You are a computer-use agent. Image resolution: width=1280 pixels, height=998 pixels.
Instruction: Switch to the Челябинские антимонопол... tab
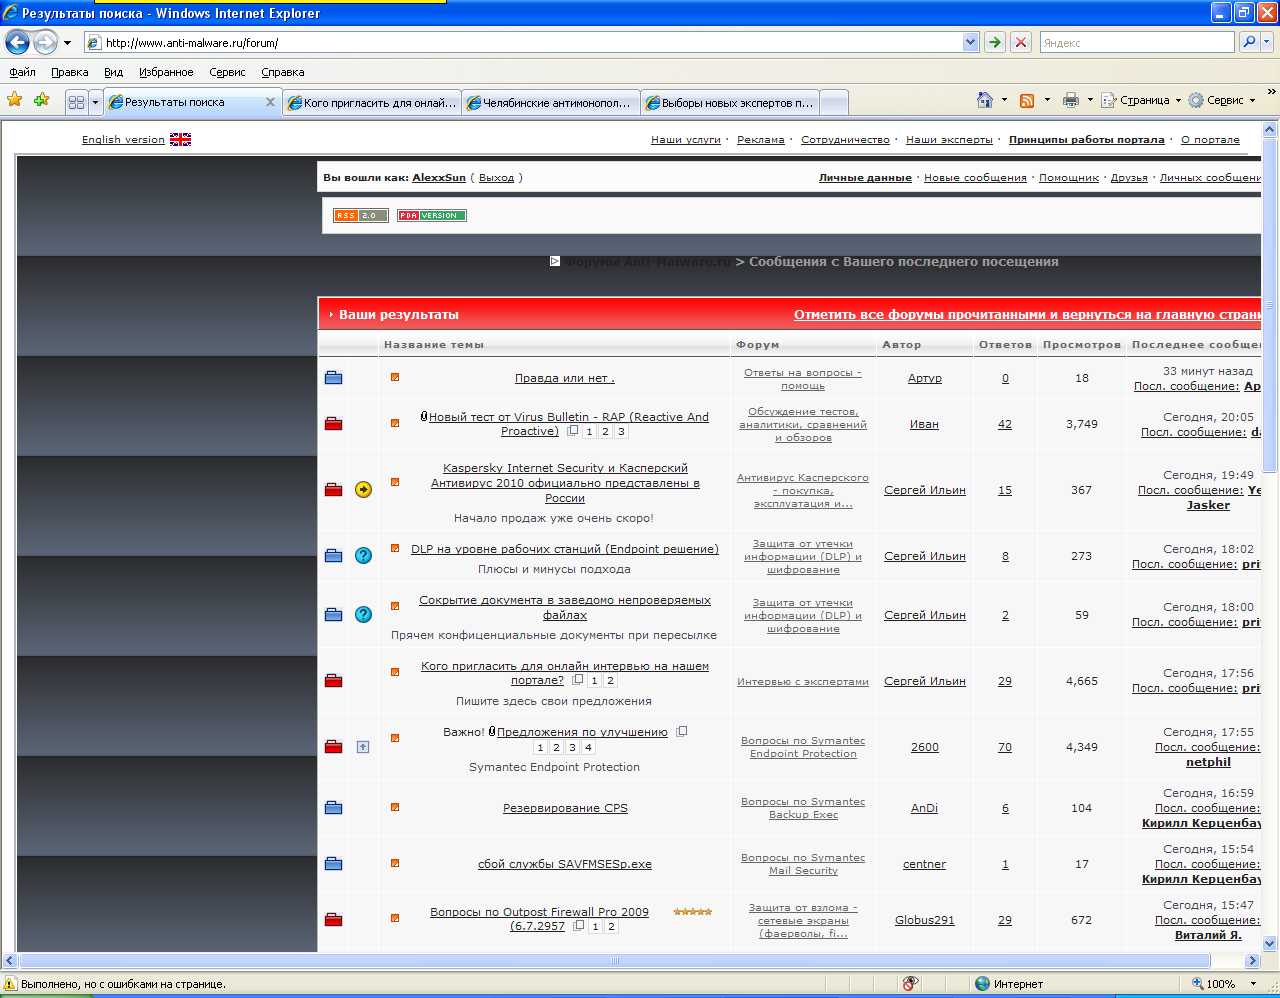click(554, 103)
